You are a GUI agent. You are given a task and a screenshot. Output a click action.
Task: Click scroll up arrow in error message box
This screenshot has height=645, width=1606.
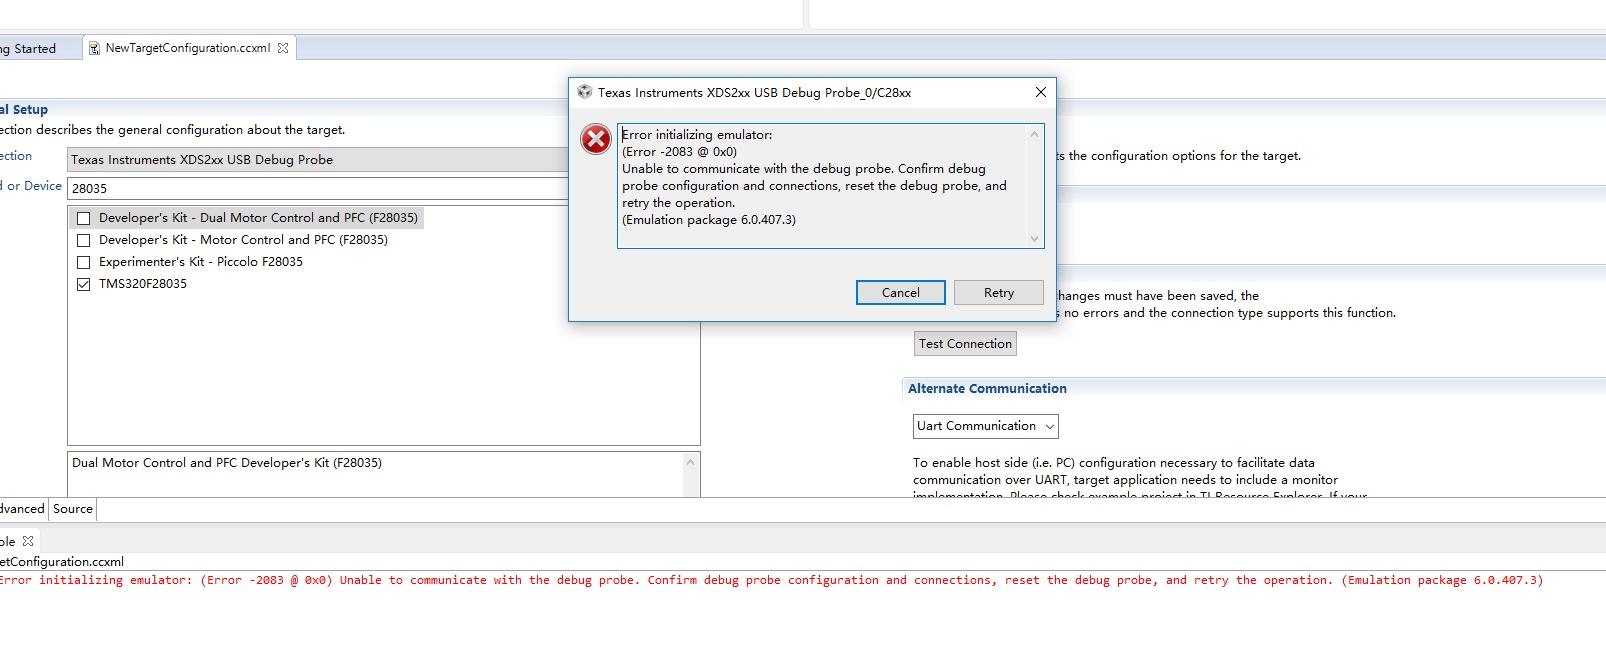click(x=1034, y=134)
